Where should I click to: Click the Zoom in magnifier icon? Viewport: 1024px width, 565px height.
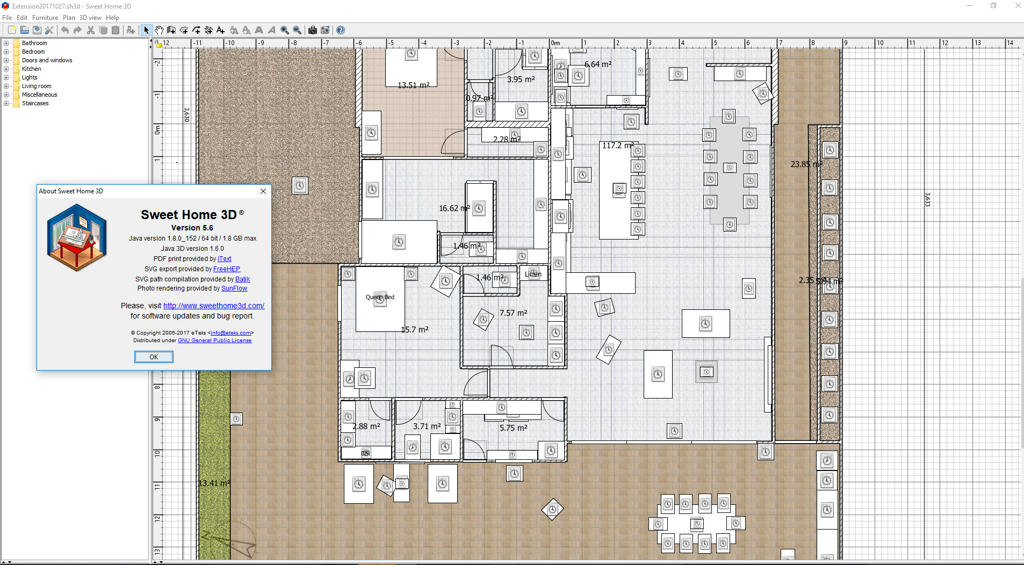[x=285, y=30]
